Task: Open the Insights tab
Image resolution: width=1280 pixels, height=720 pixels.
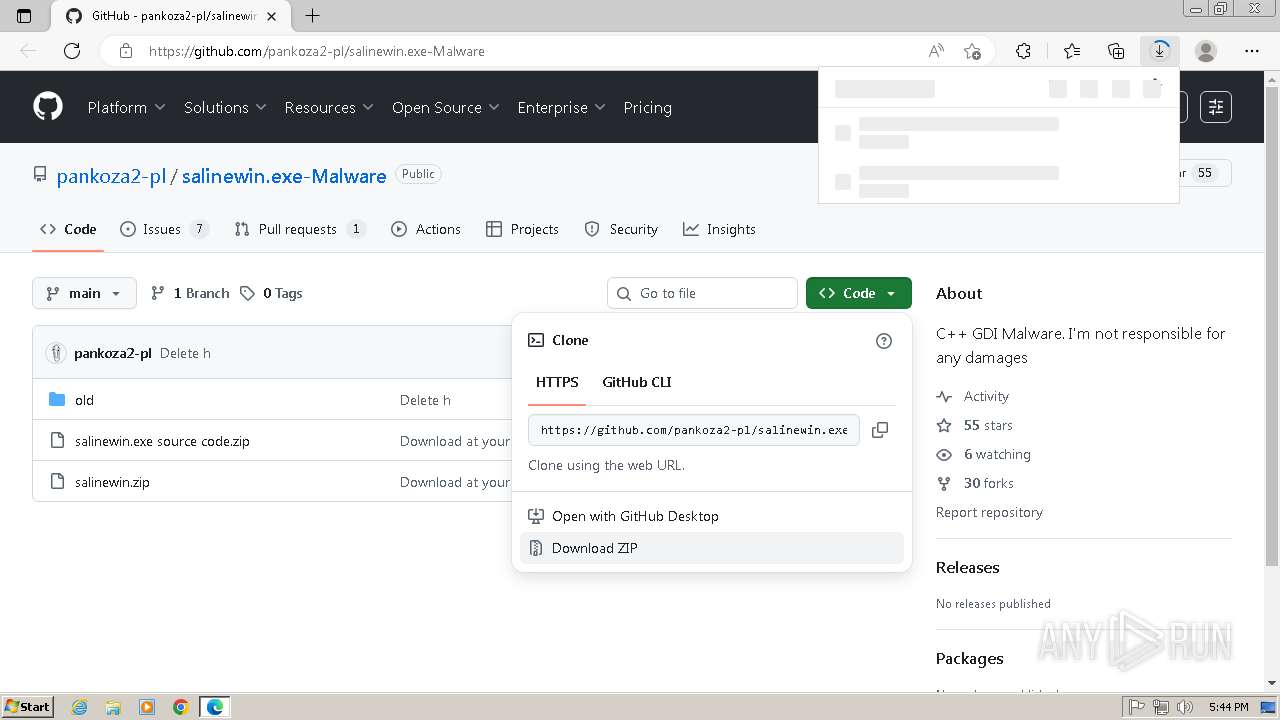Action: point(719,229)
